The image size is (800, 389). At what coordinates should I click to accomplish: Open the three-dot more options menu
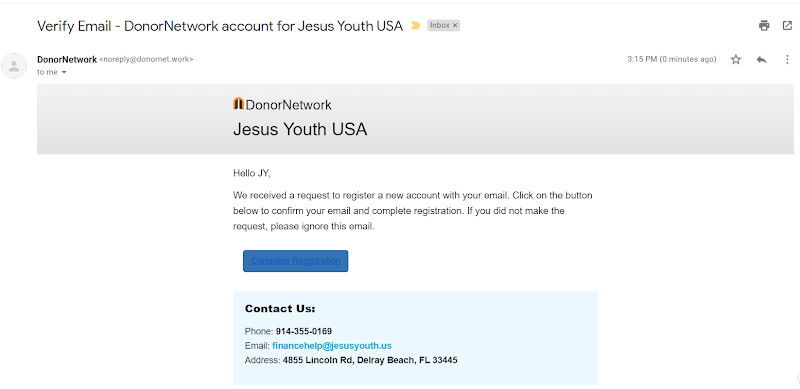[787, 60]
